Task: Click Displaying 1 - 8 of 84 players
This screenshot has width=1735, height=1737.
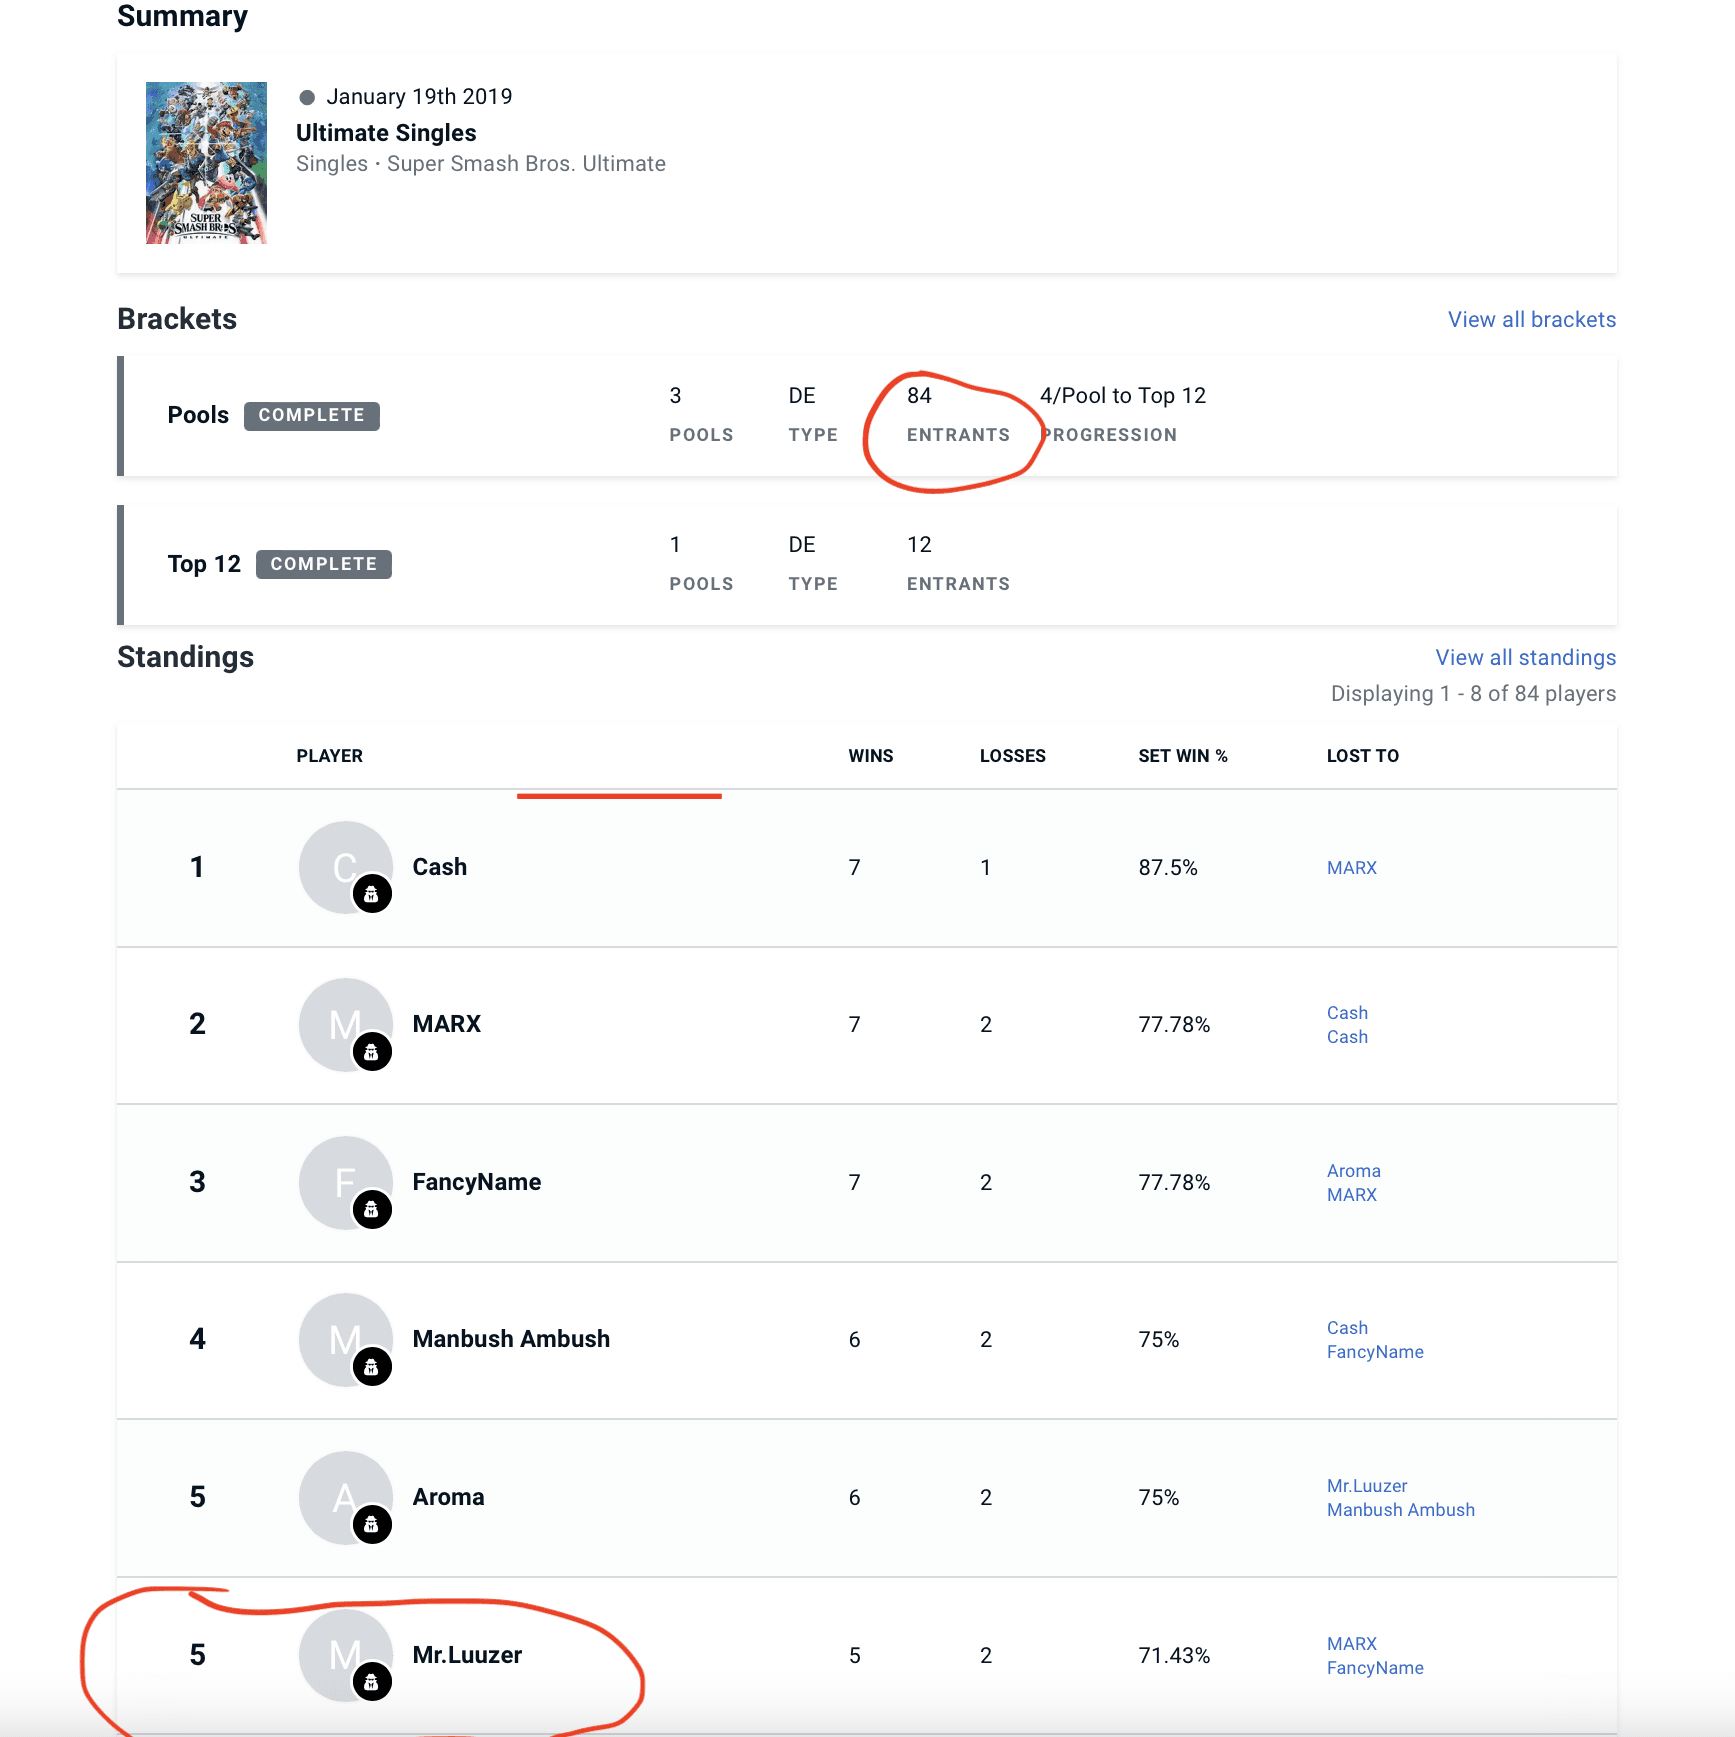Action: pos(1473,694)
